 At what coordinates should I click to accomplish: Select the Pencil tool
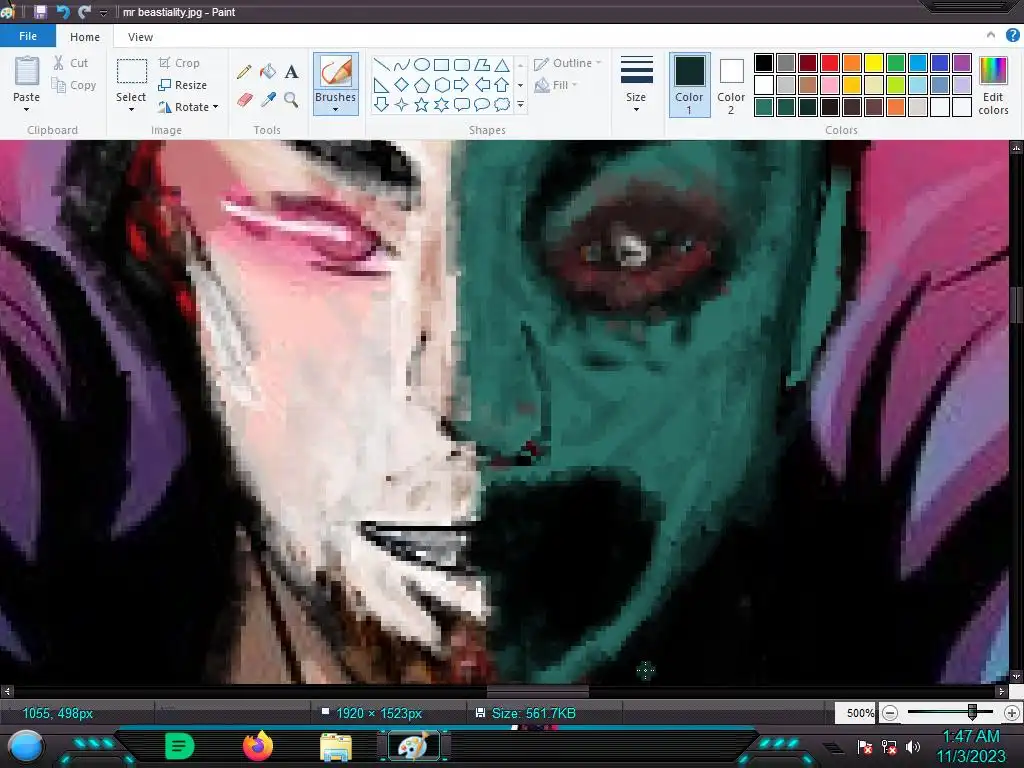click(244, 72)
